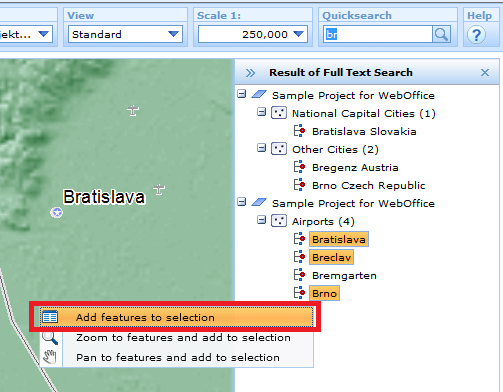Click the Airports point layer icon
The height and width of the screenshot is (392, 503).
point(279,221)
